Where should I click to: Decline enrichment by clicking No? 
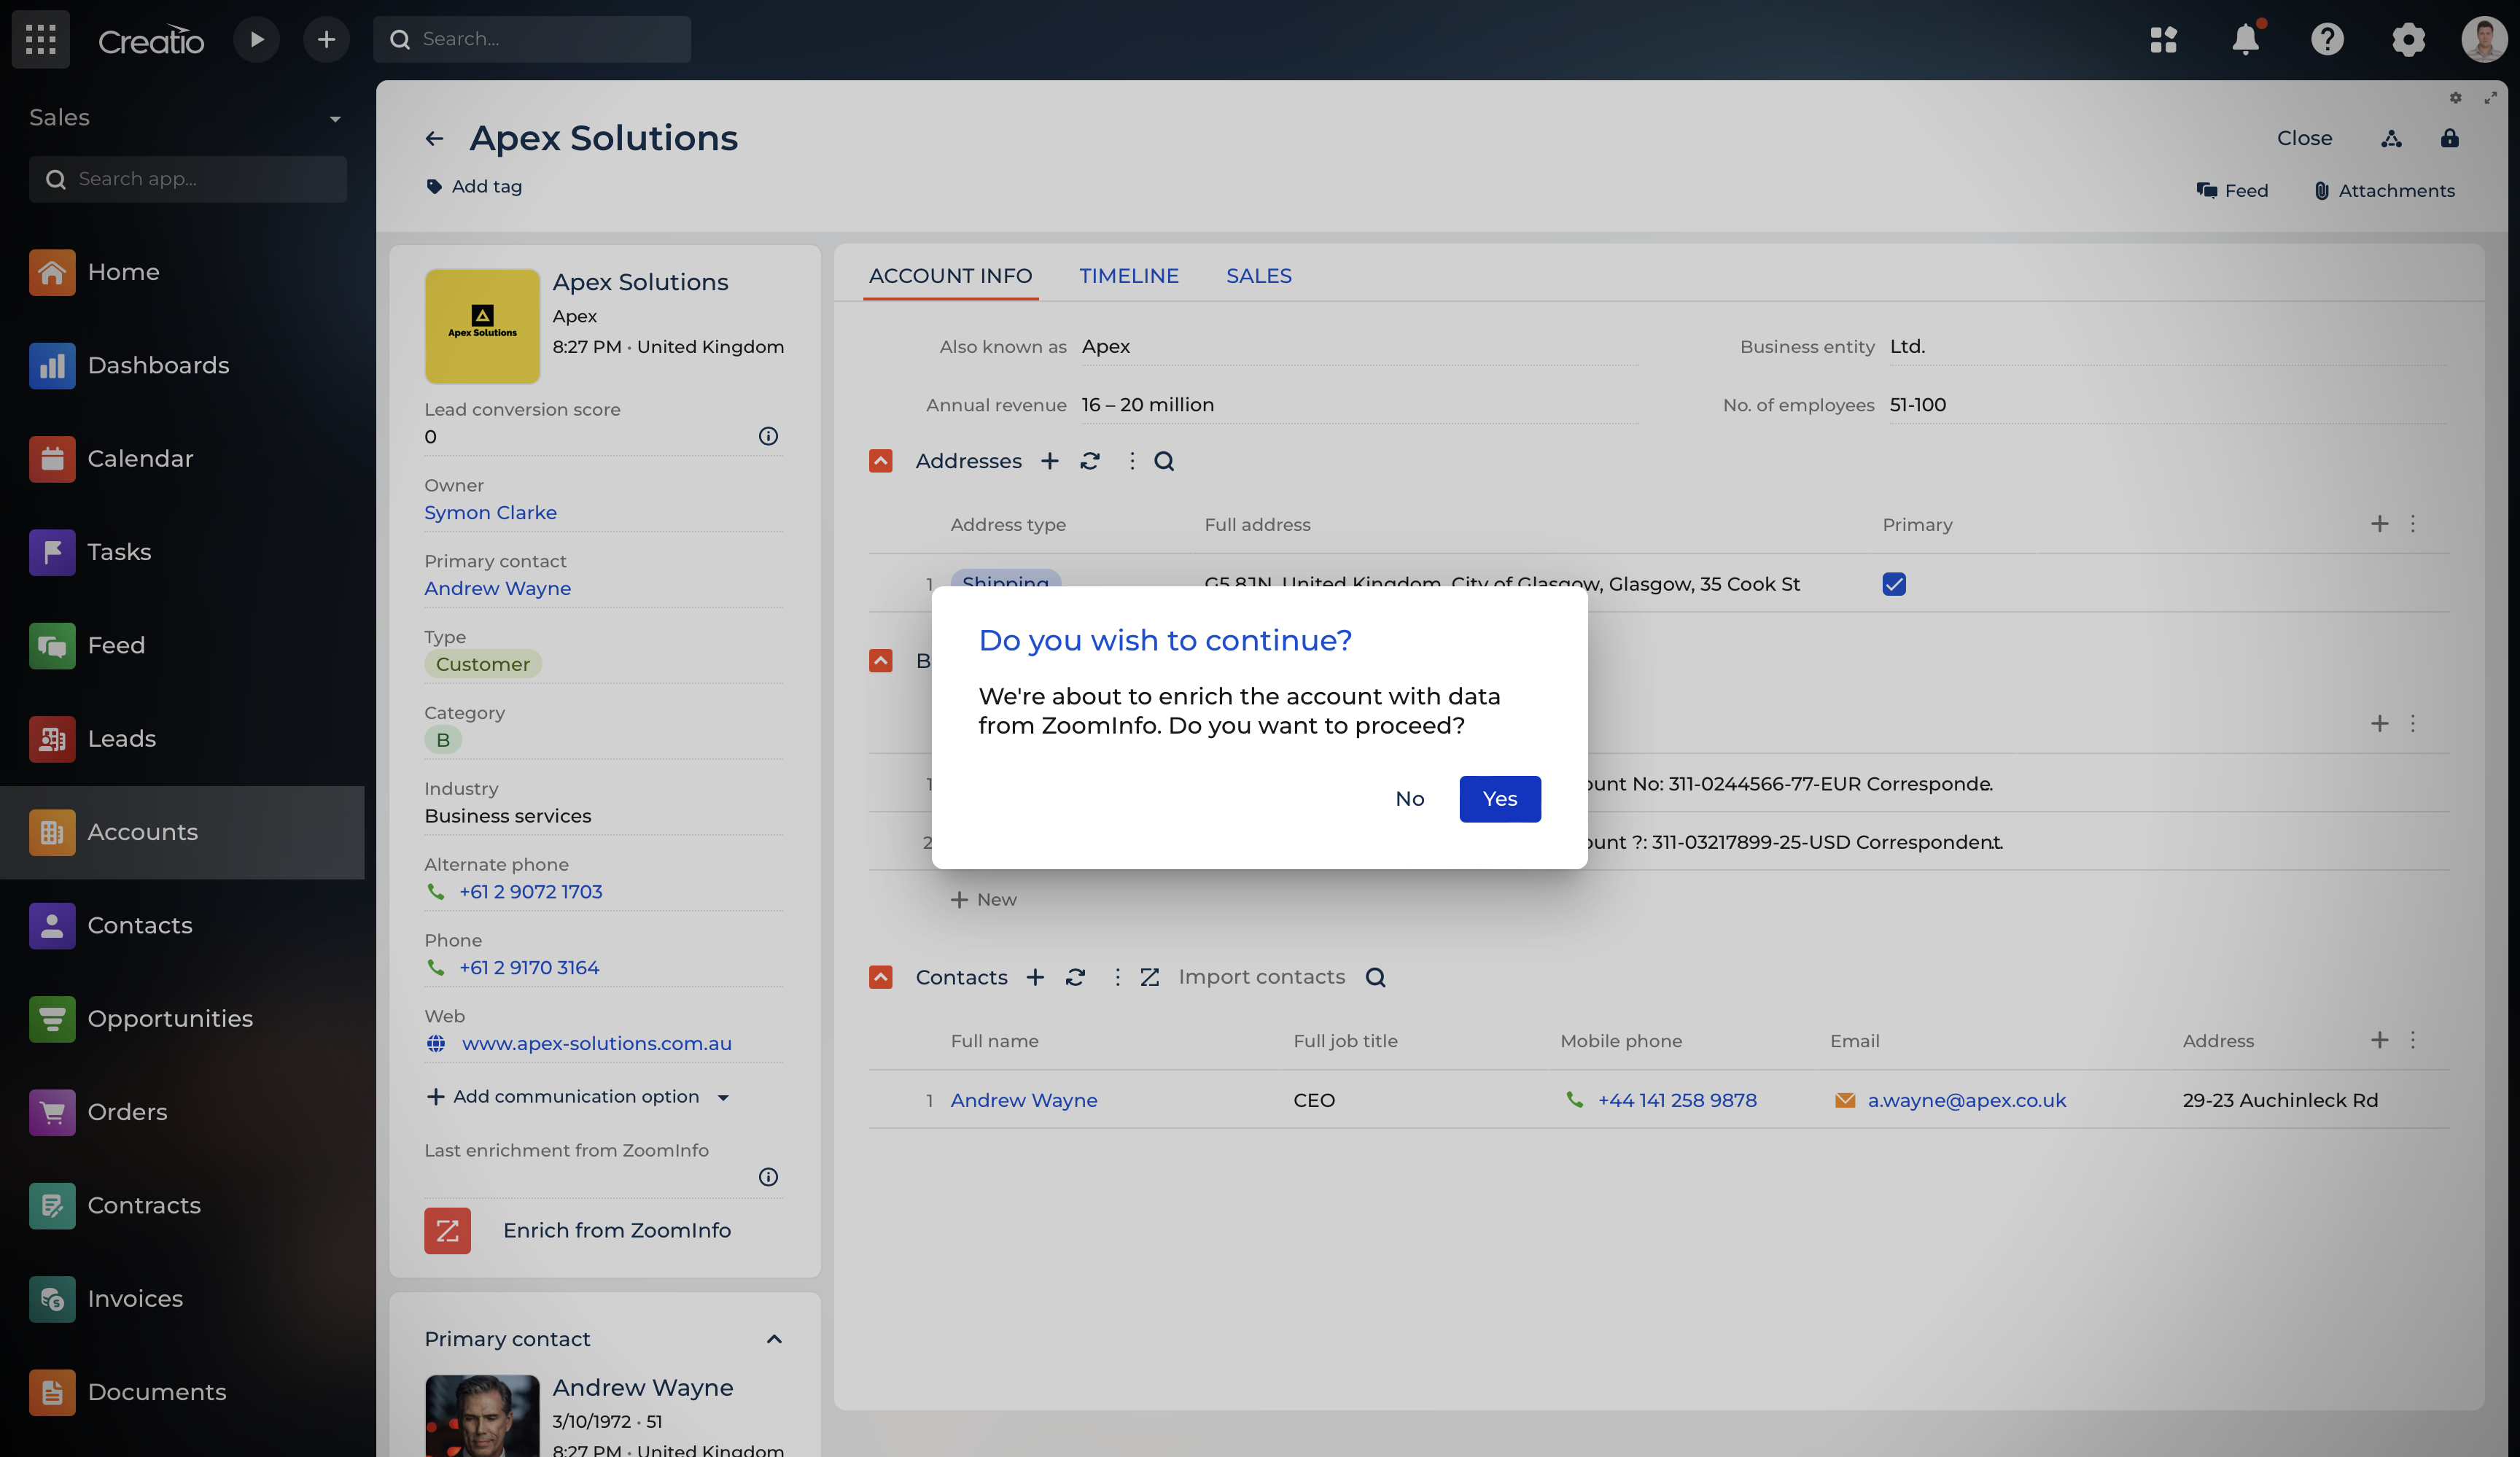tap(1409, 798)
